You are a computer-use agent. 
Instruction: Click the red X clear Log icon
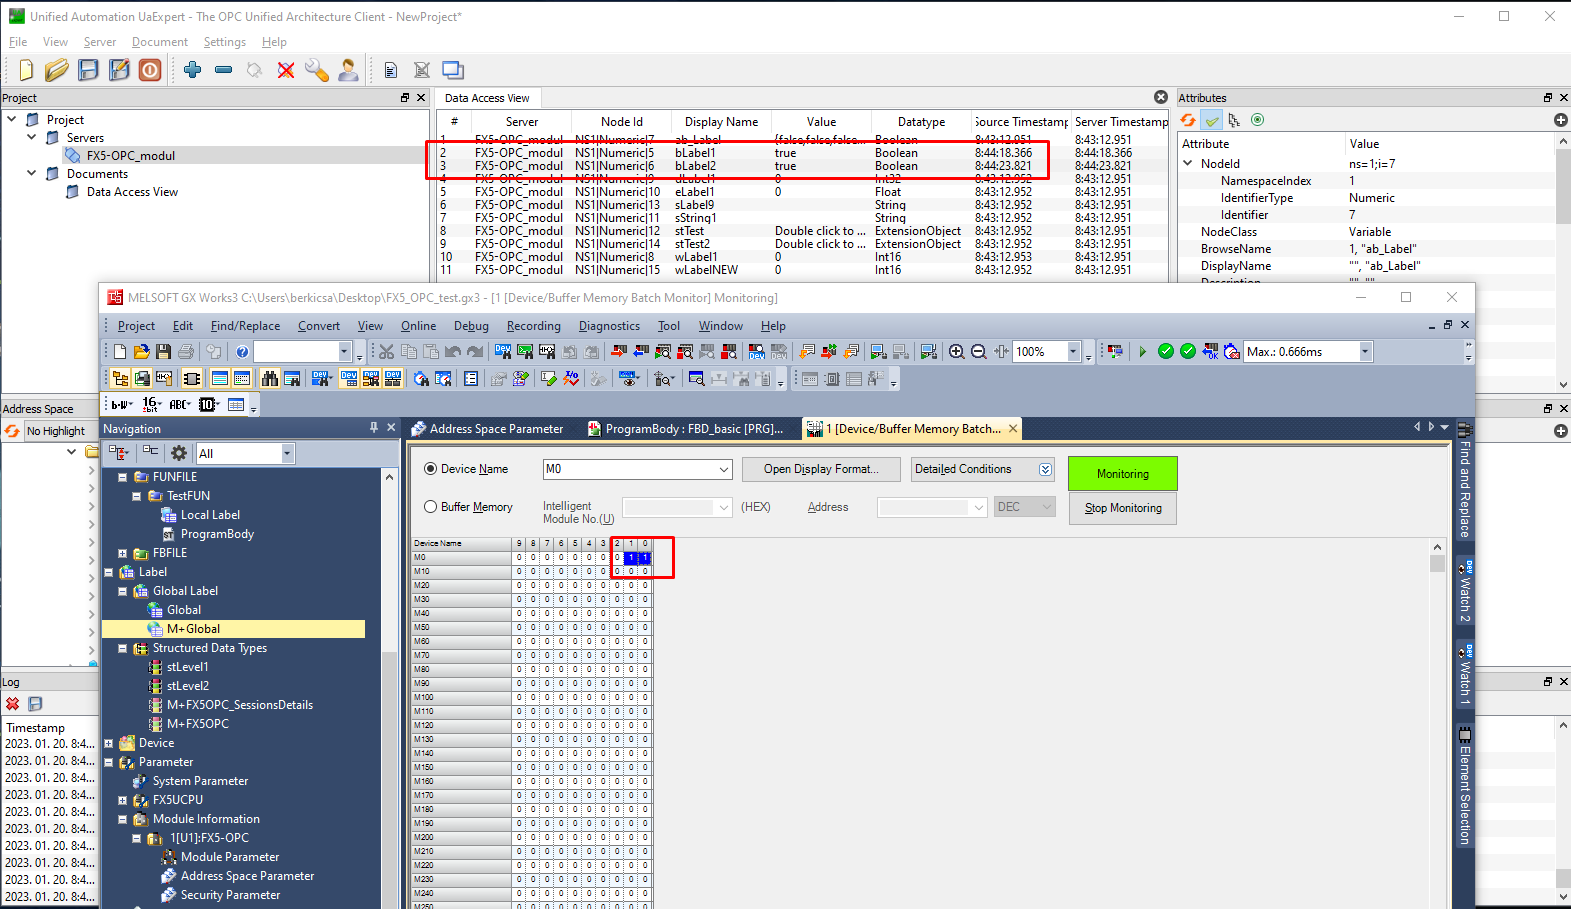[x=13, y=704]
